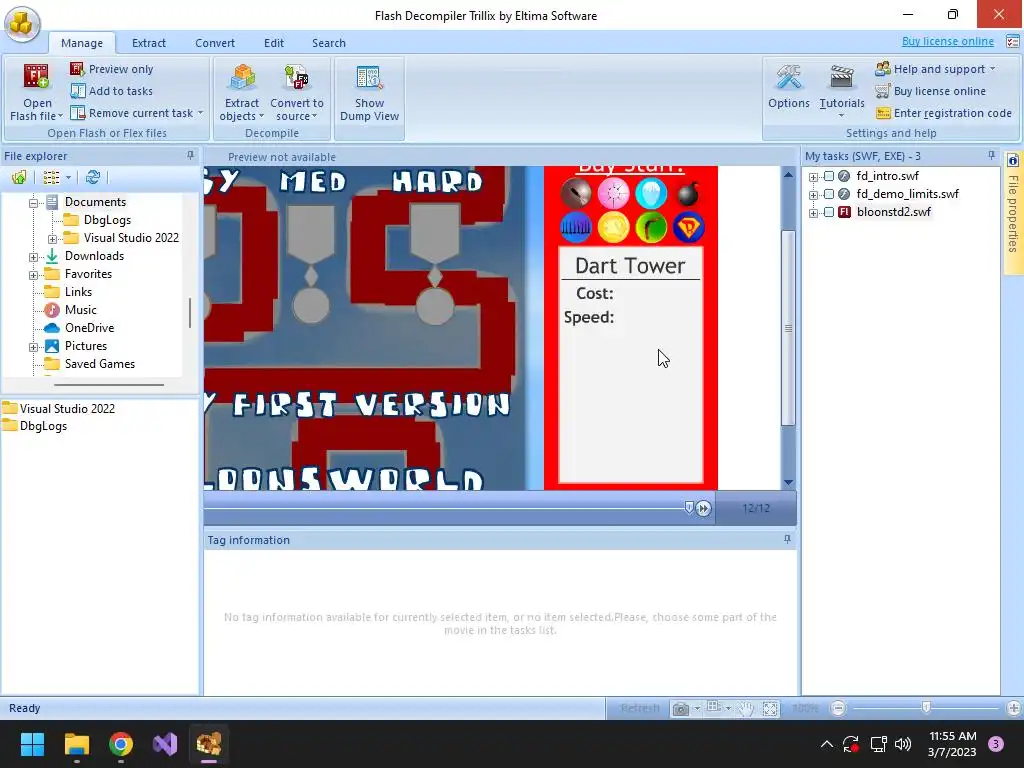Switch to the Extract tab
This screenshot has width=1024, height=768.
point(149,43)
